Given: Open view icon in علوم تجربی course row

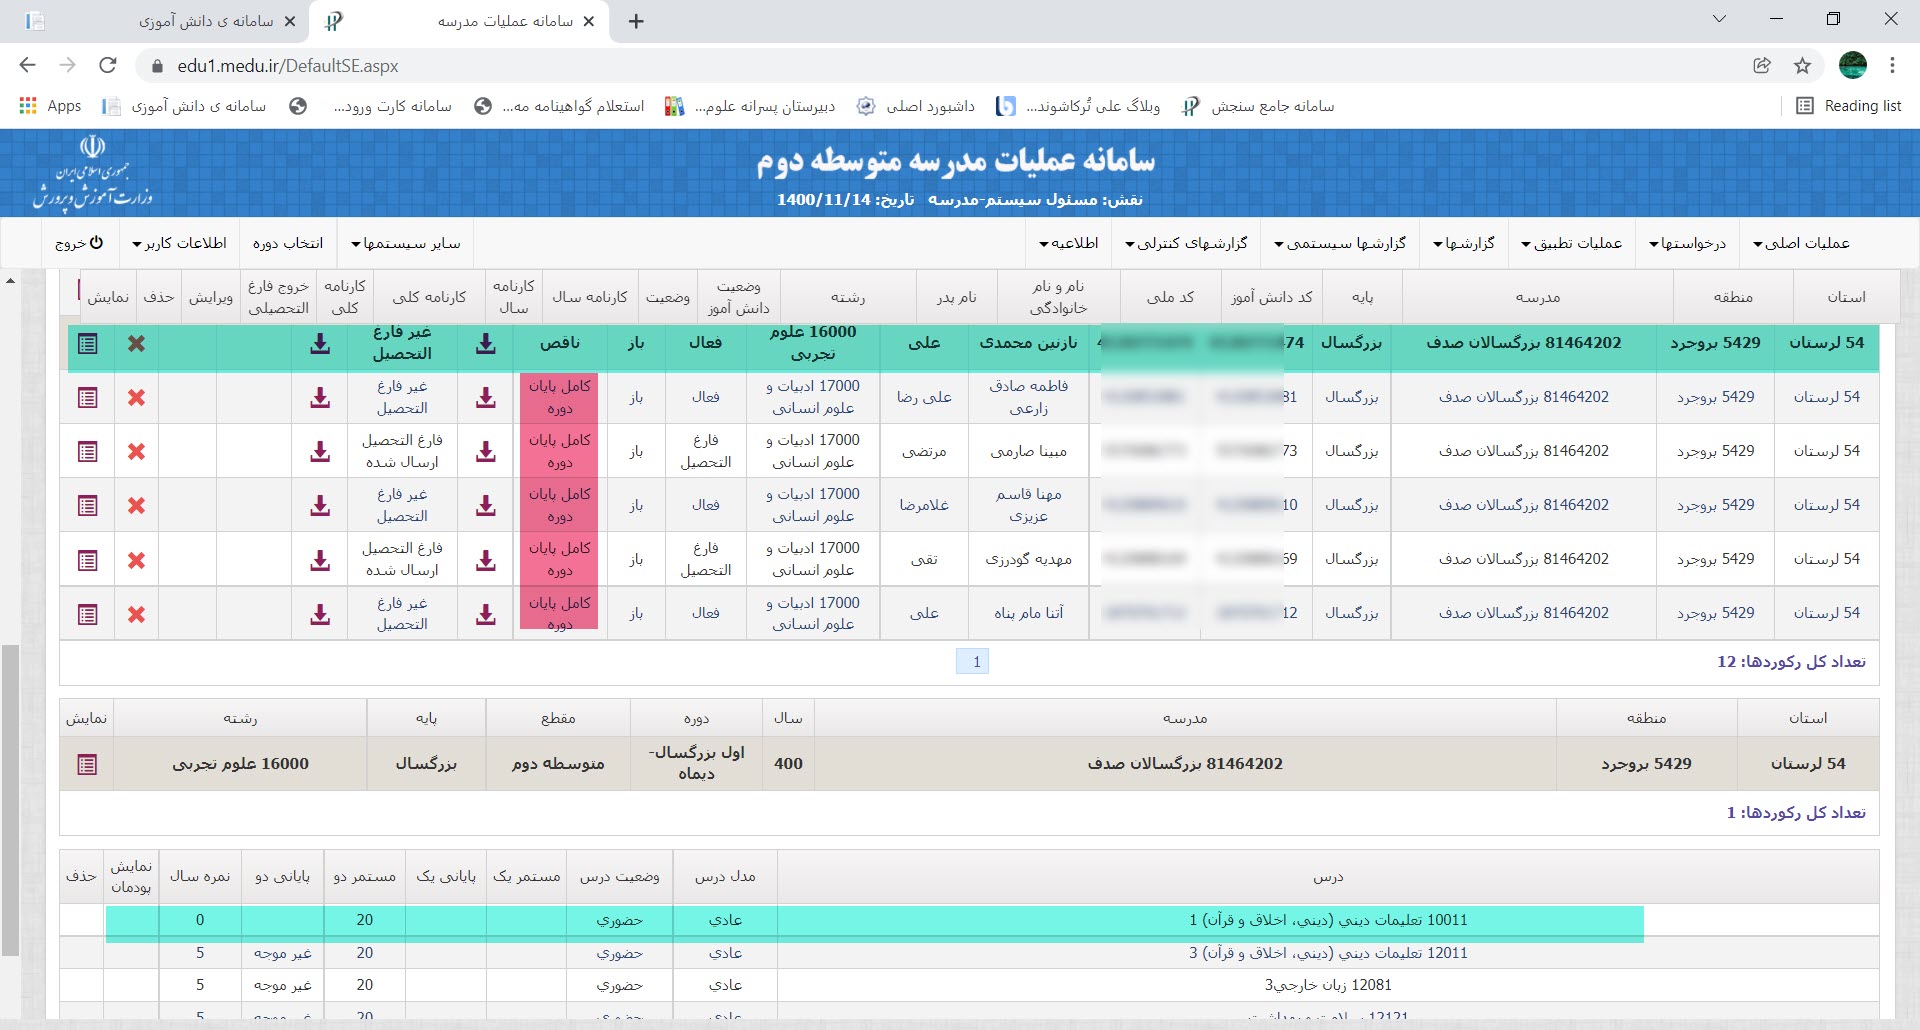Looking at the screenshot, I should 87,765.
